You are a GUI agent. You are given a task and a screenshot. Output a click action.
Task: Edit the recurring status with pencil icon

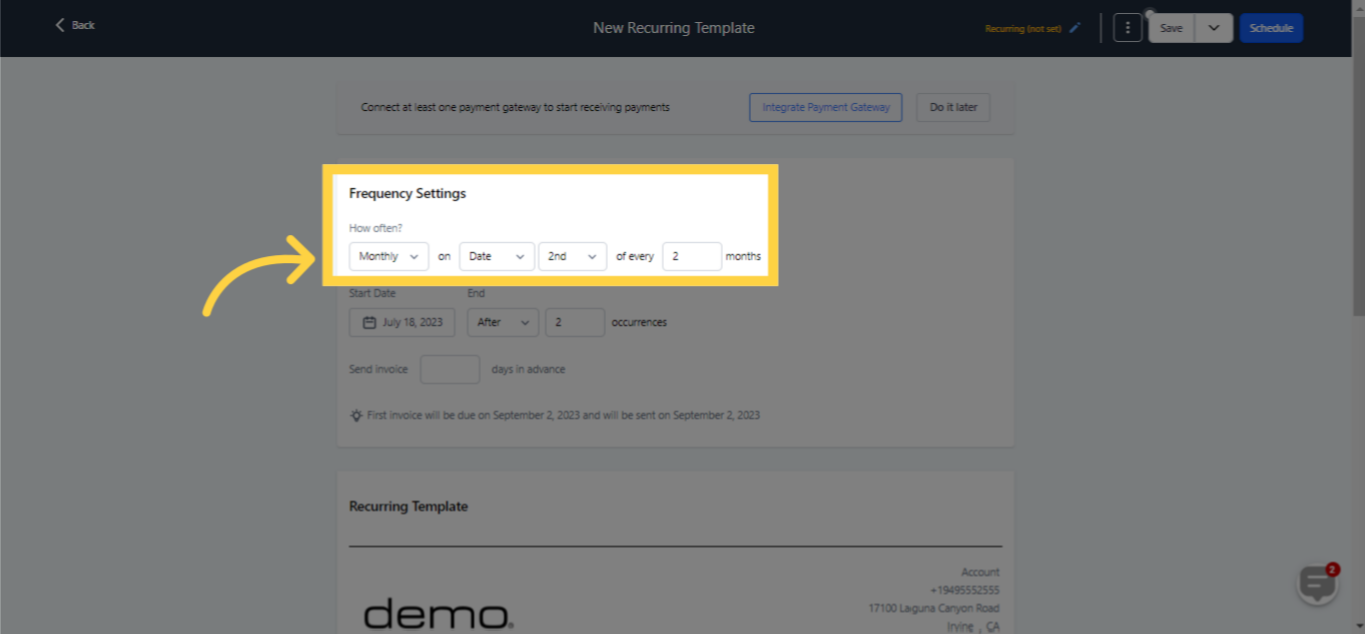click(1075, 28)
